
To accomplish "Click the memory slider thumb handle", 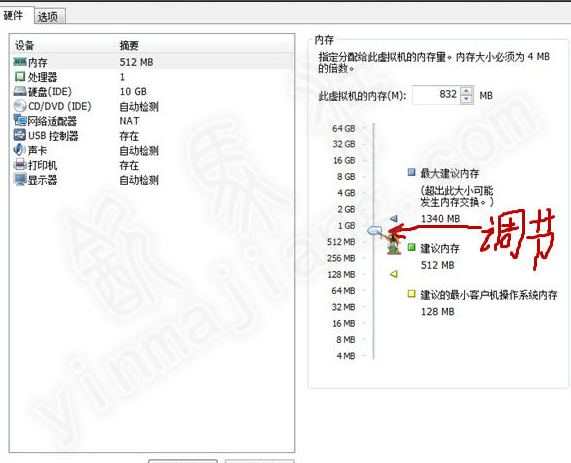I will [x=374, y=230].
